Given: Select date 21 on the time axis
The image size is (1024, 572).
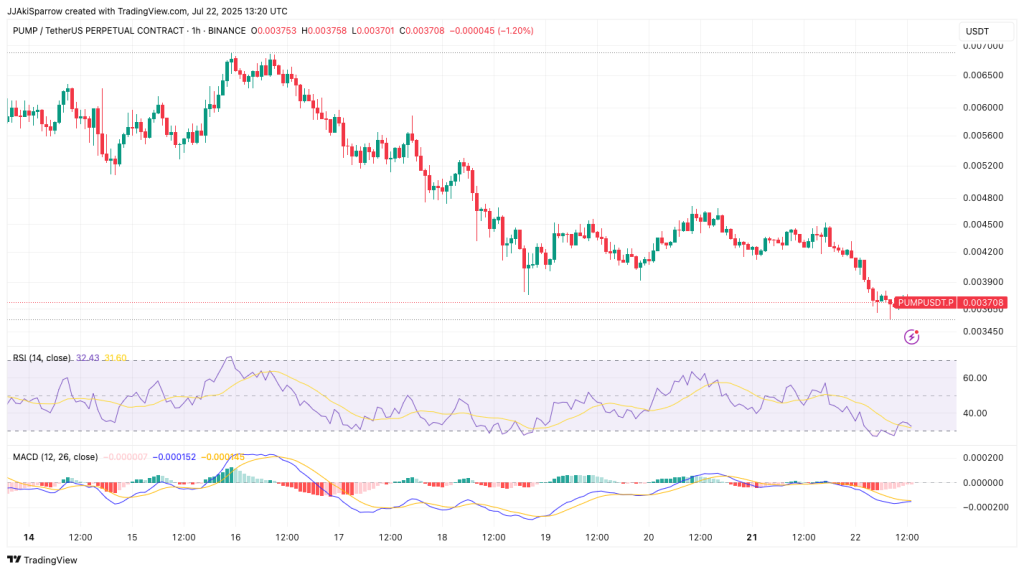Looking at the screenshot, I should tap(752, 537).
